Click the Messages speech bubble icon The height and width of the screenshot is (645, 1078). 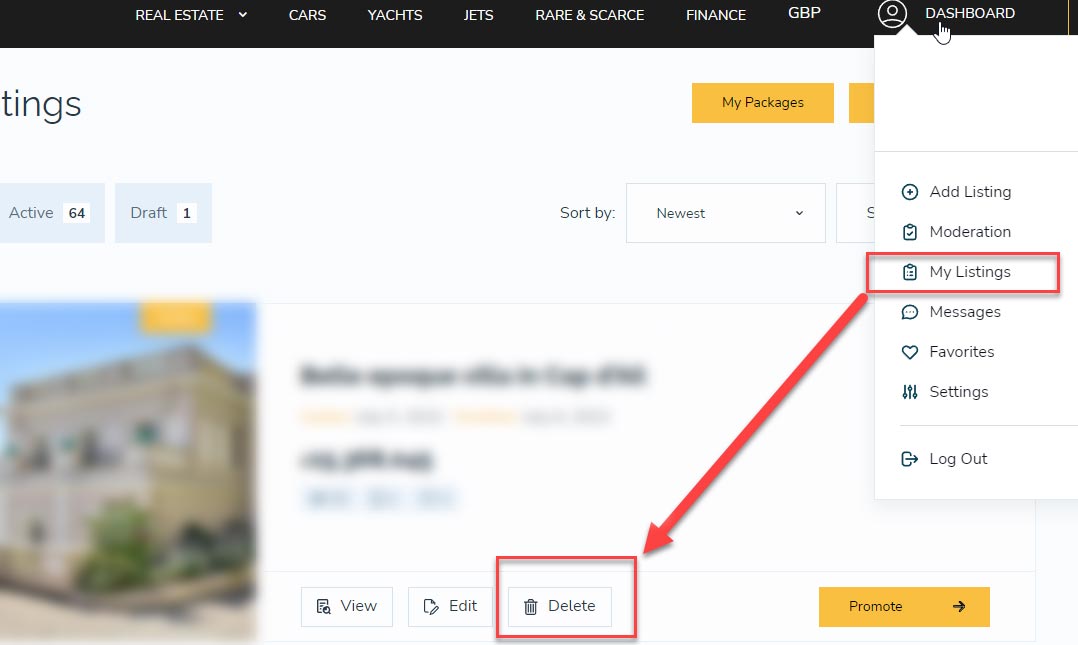click(909, 312)
